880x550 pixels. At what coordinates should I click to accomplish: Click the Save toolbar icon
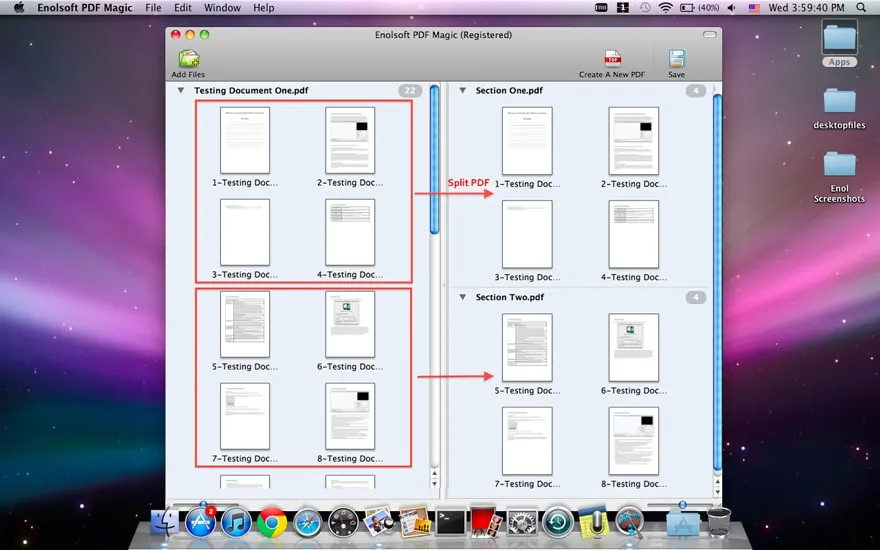(676, 59)
